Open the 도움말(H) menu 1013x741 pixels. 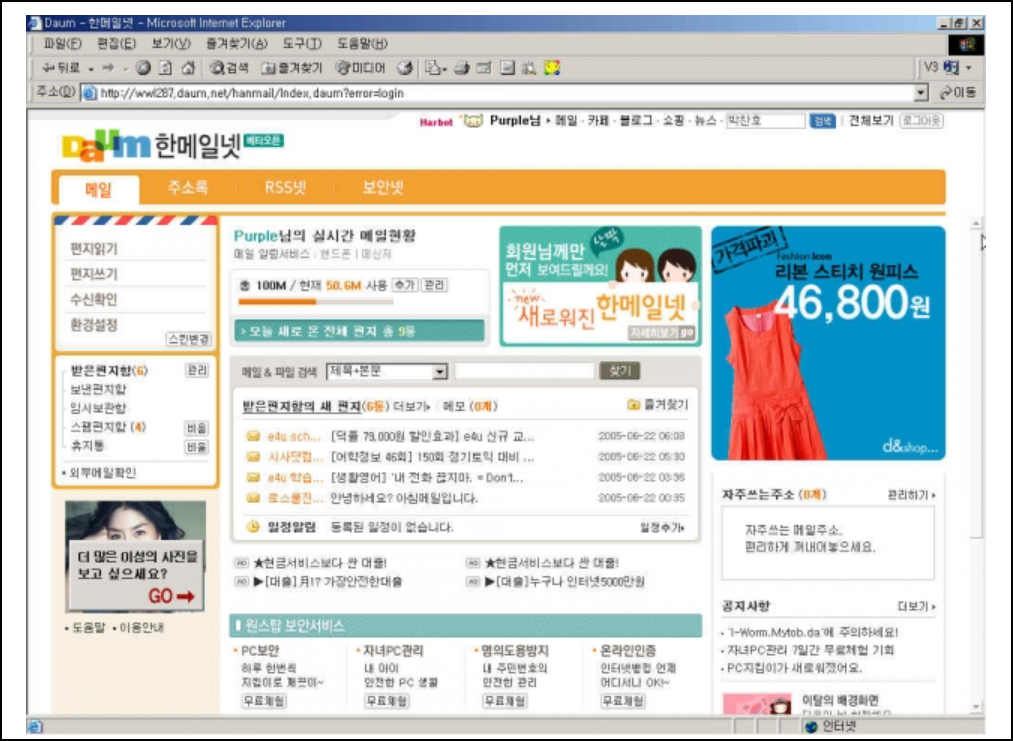(x=362, y=44)
